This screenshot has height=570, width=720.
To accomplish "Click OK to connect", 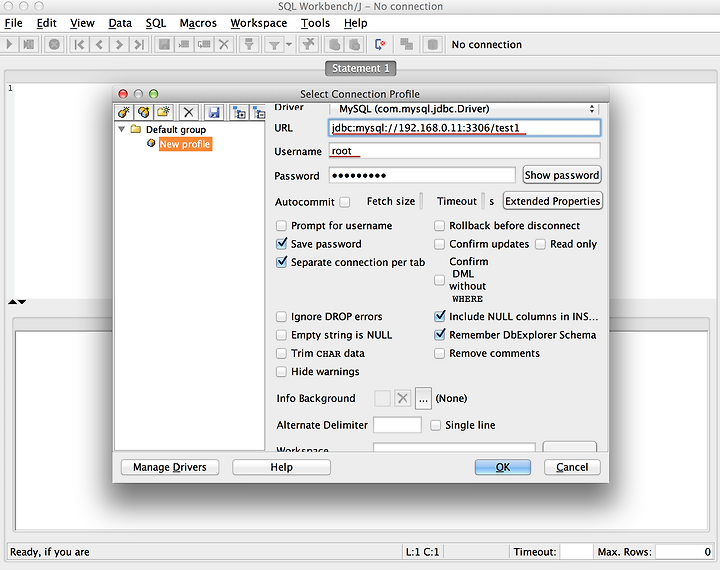I will (503, 467).
